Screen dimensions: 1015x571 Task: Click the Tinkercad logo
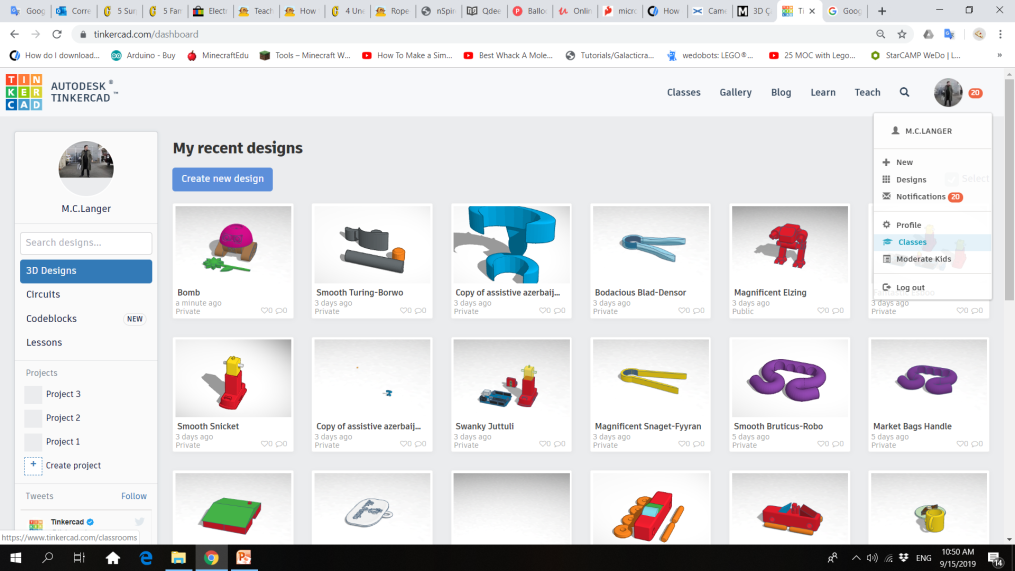tap(24, 92)
